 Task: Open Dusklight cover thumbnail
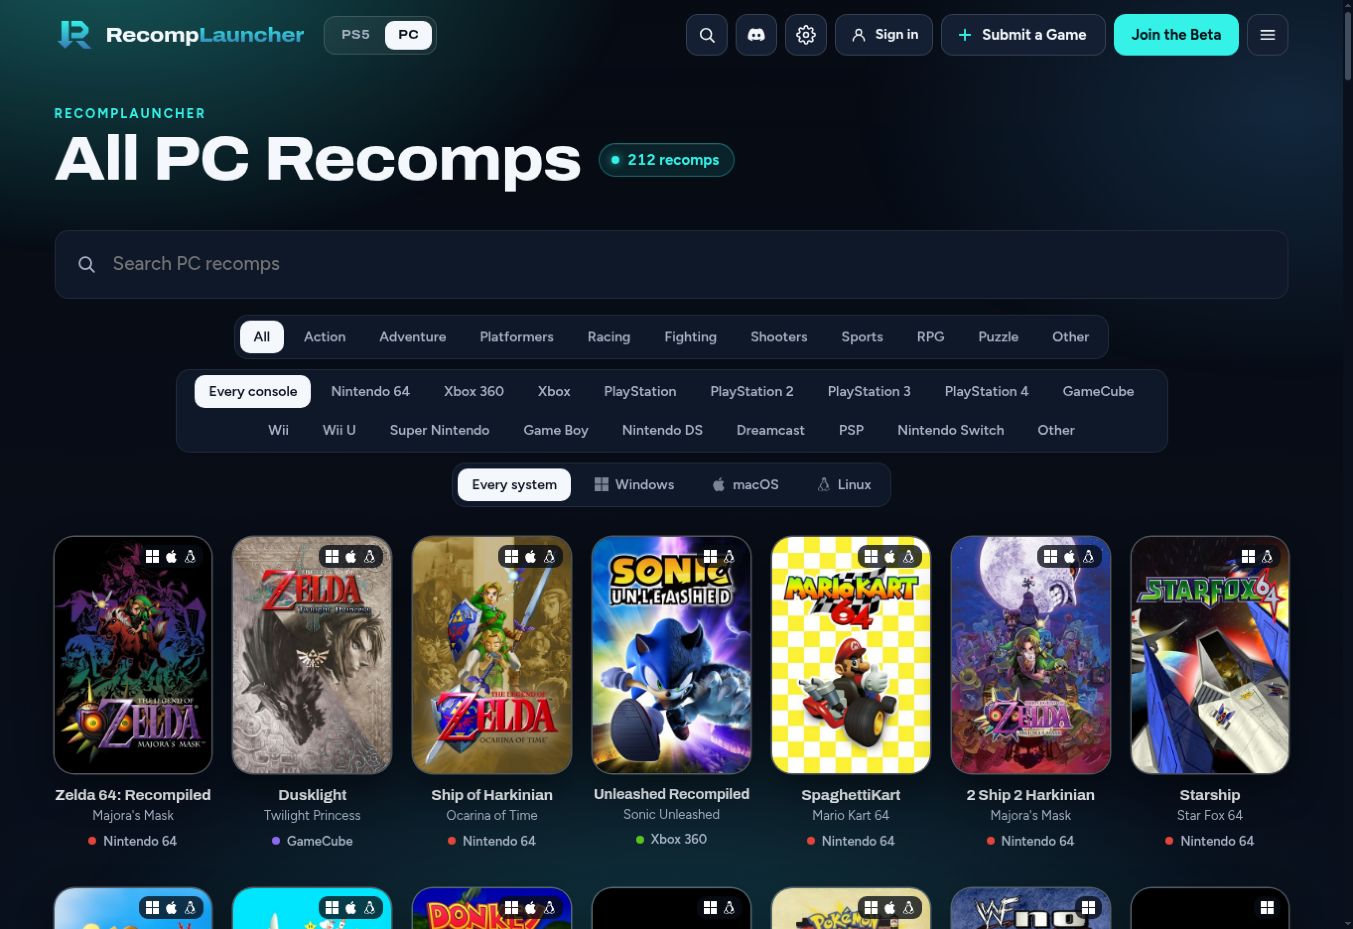click(x=312, y=655)
